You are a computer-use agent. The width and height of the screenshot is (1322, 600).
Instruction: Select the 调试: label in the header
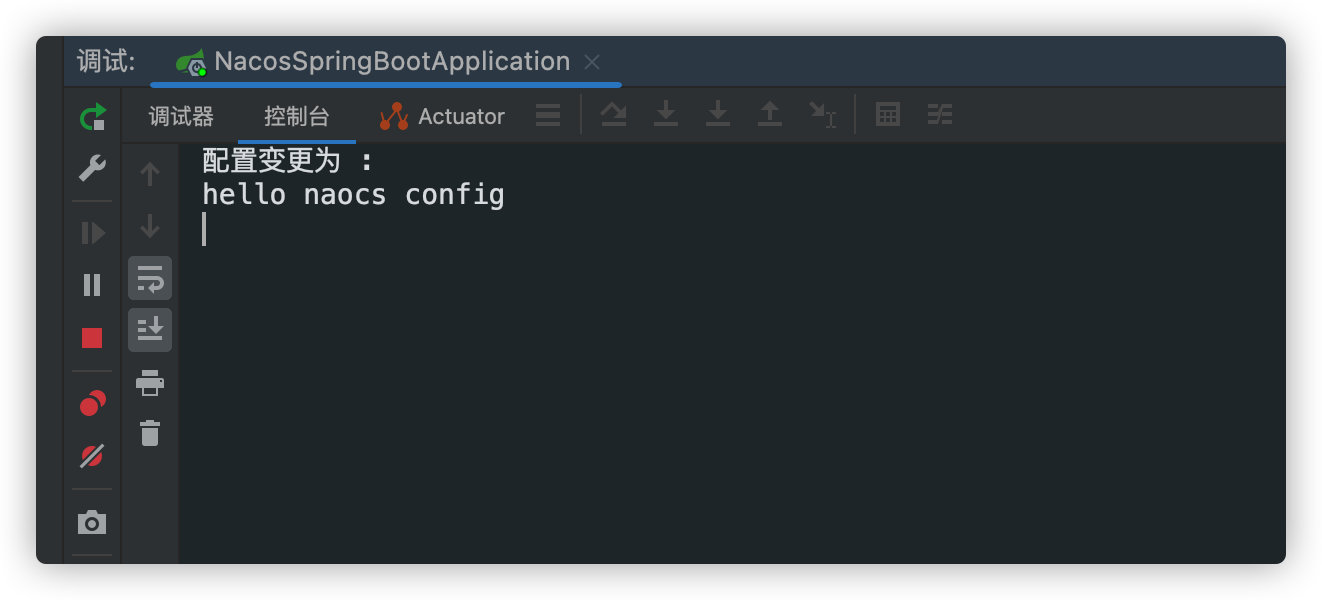point(106,61)
